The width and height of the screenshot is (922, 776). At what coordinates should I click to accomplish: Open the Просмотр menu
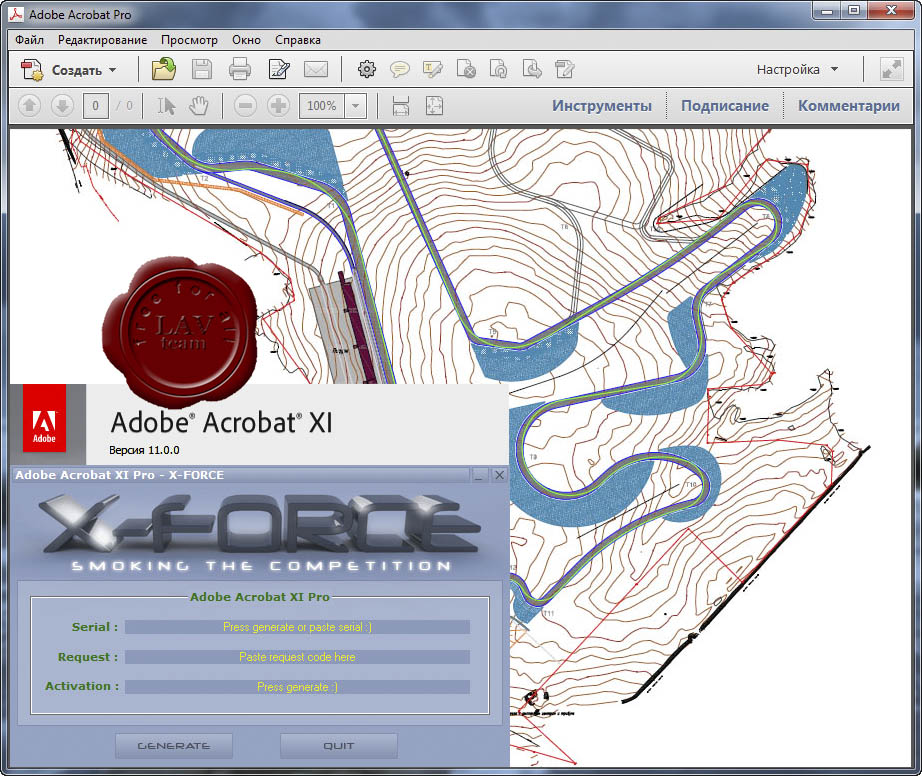(189, 39)
